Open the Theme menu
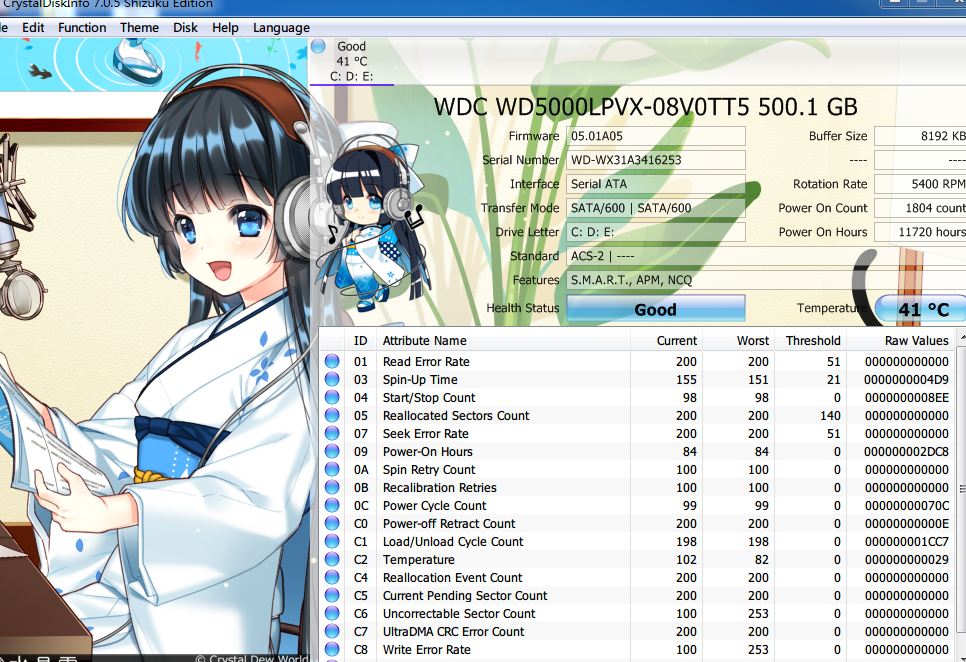The width and height of the screenshot is (966, 662). coord(139,28)
